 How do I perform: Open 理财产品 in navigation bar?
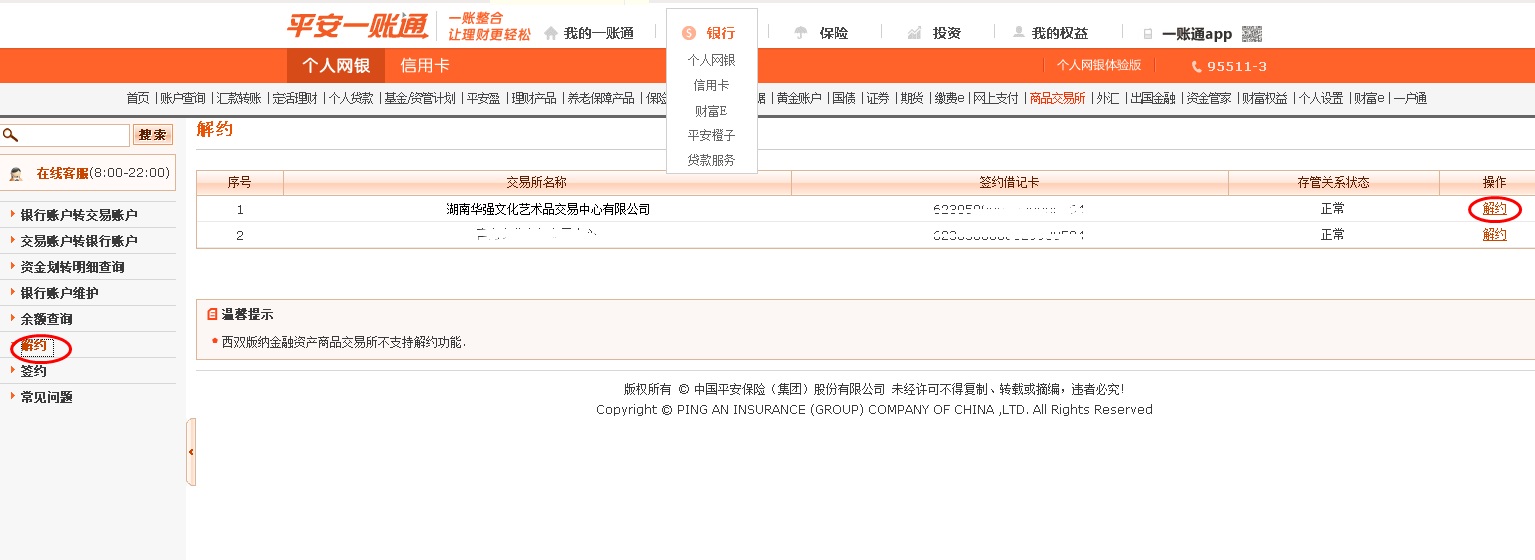click(x=533, y=98)
